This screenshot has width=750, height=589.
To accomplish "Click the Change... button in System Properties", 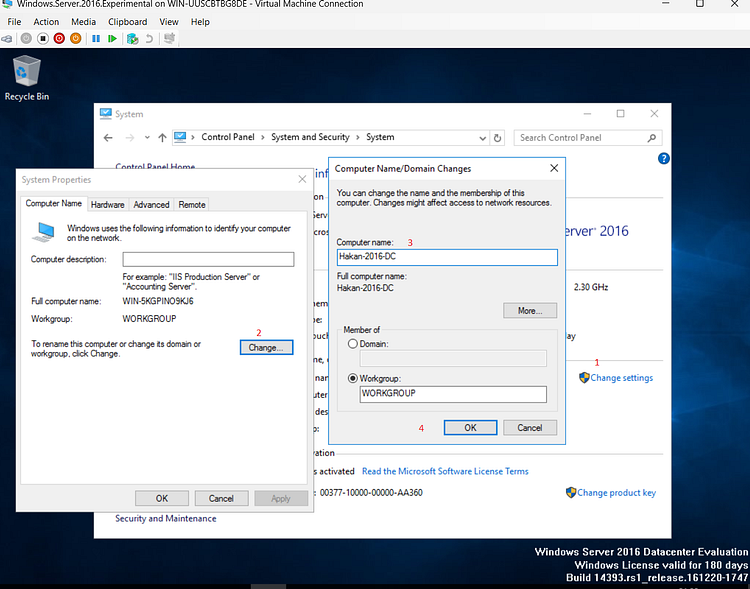I will [266, 347].
